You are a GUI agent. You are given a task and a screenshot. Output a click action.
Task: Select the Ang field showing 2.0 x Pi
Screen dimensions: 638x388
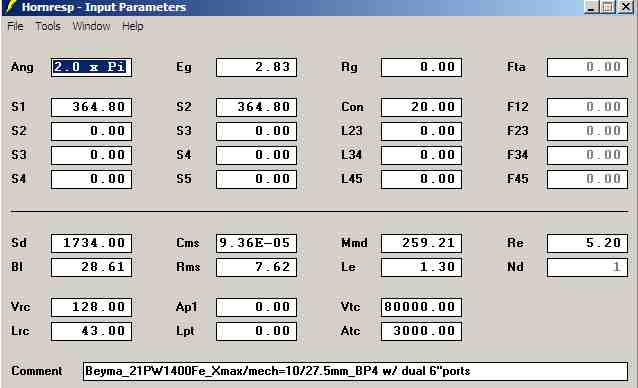point(92,67)
